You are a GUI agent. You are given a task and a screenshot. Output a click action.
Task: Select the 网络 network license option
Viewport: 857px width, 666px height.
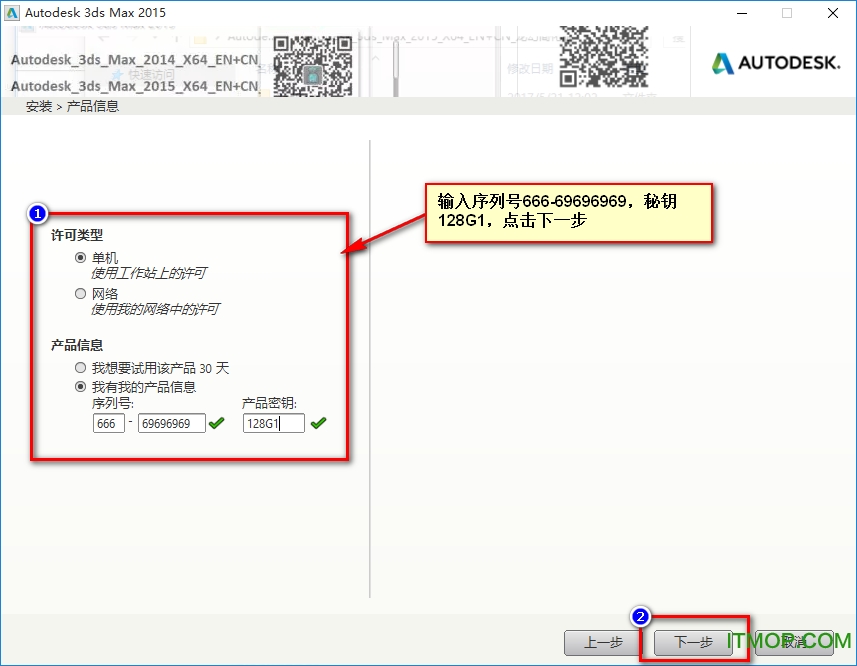pyautogui.click(x=80, y=293)
